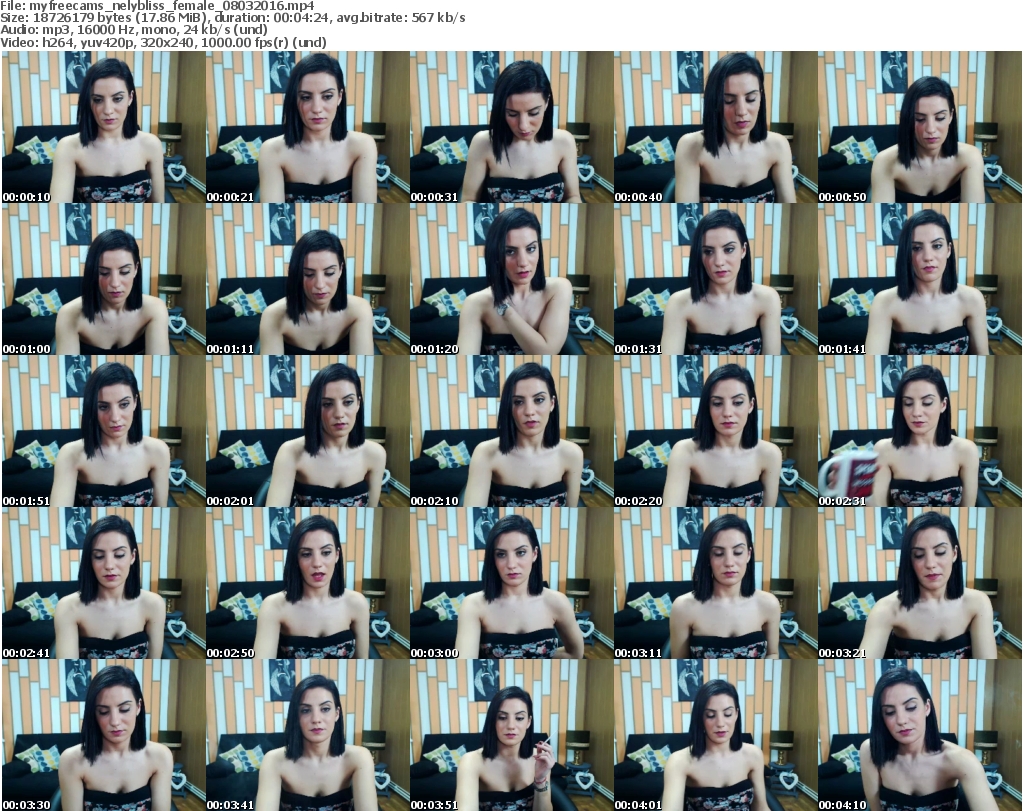Click the 00:02:31 frame with the mug
Screen dimensions: 1024x811
click(919, 432)
